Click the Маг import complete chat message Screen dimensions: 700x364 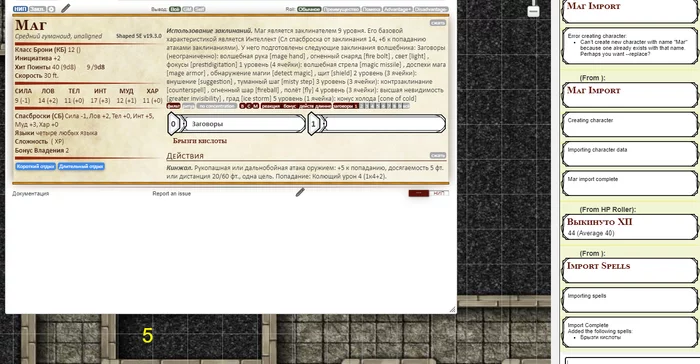pyautogui.click(x=629, y=183)
